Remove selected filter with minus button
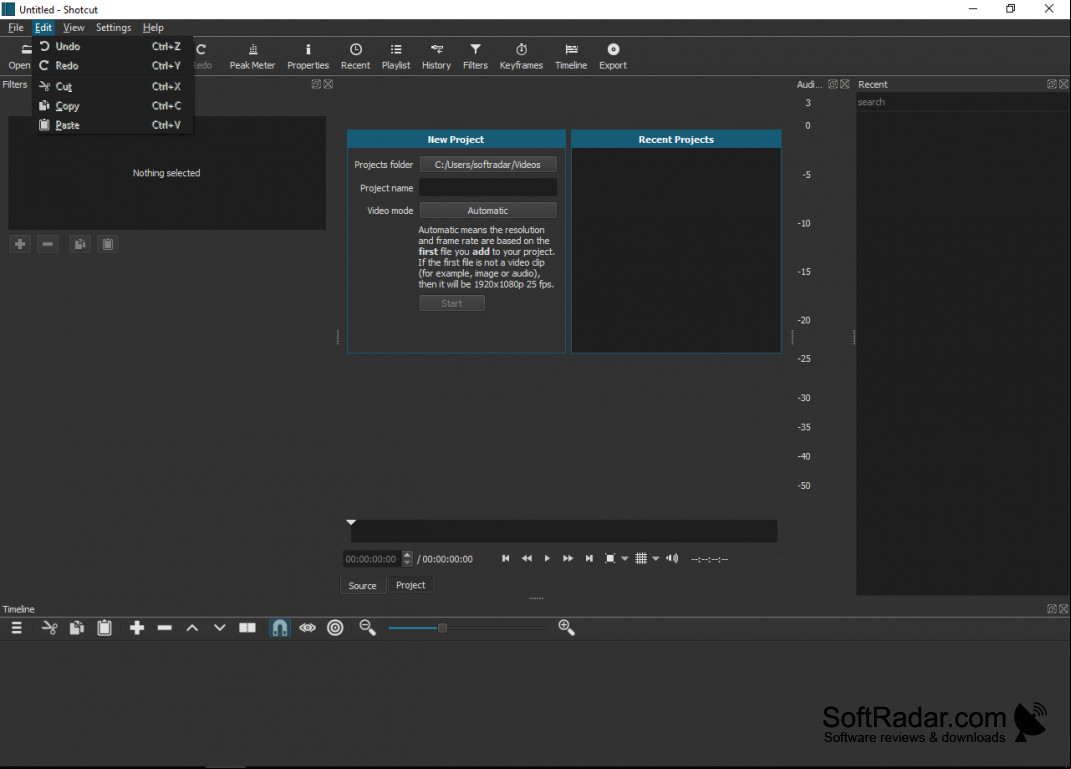The height and width of the screenshot is (769, 1071). point(47,244)
